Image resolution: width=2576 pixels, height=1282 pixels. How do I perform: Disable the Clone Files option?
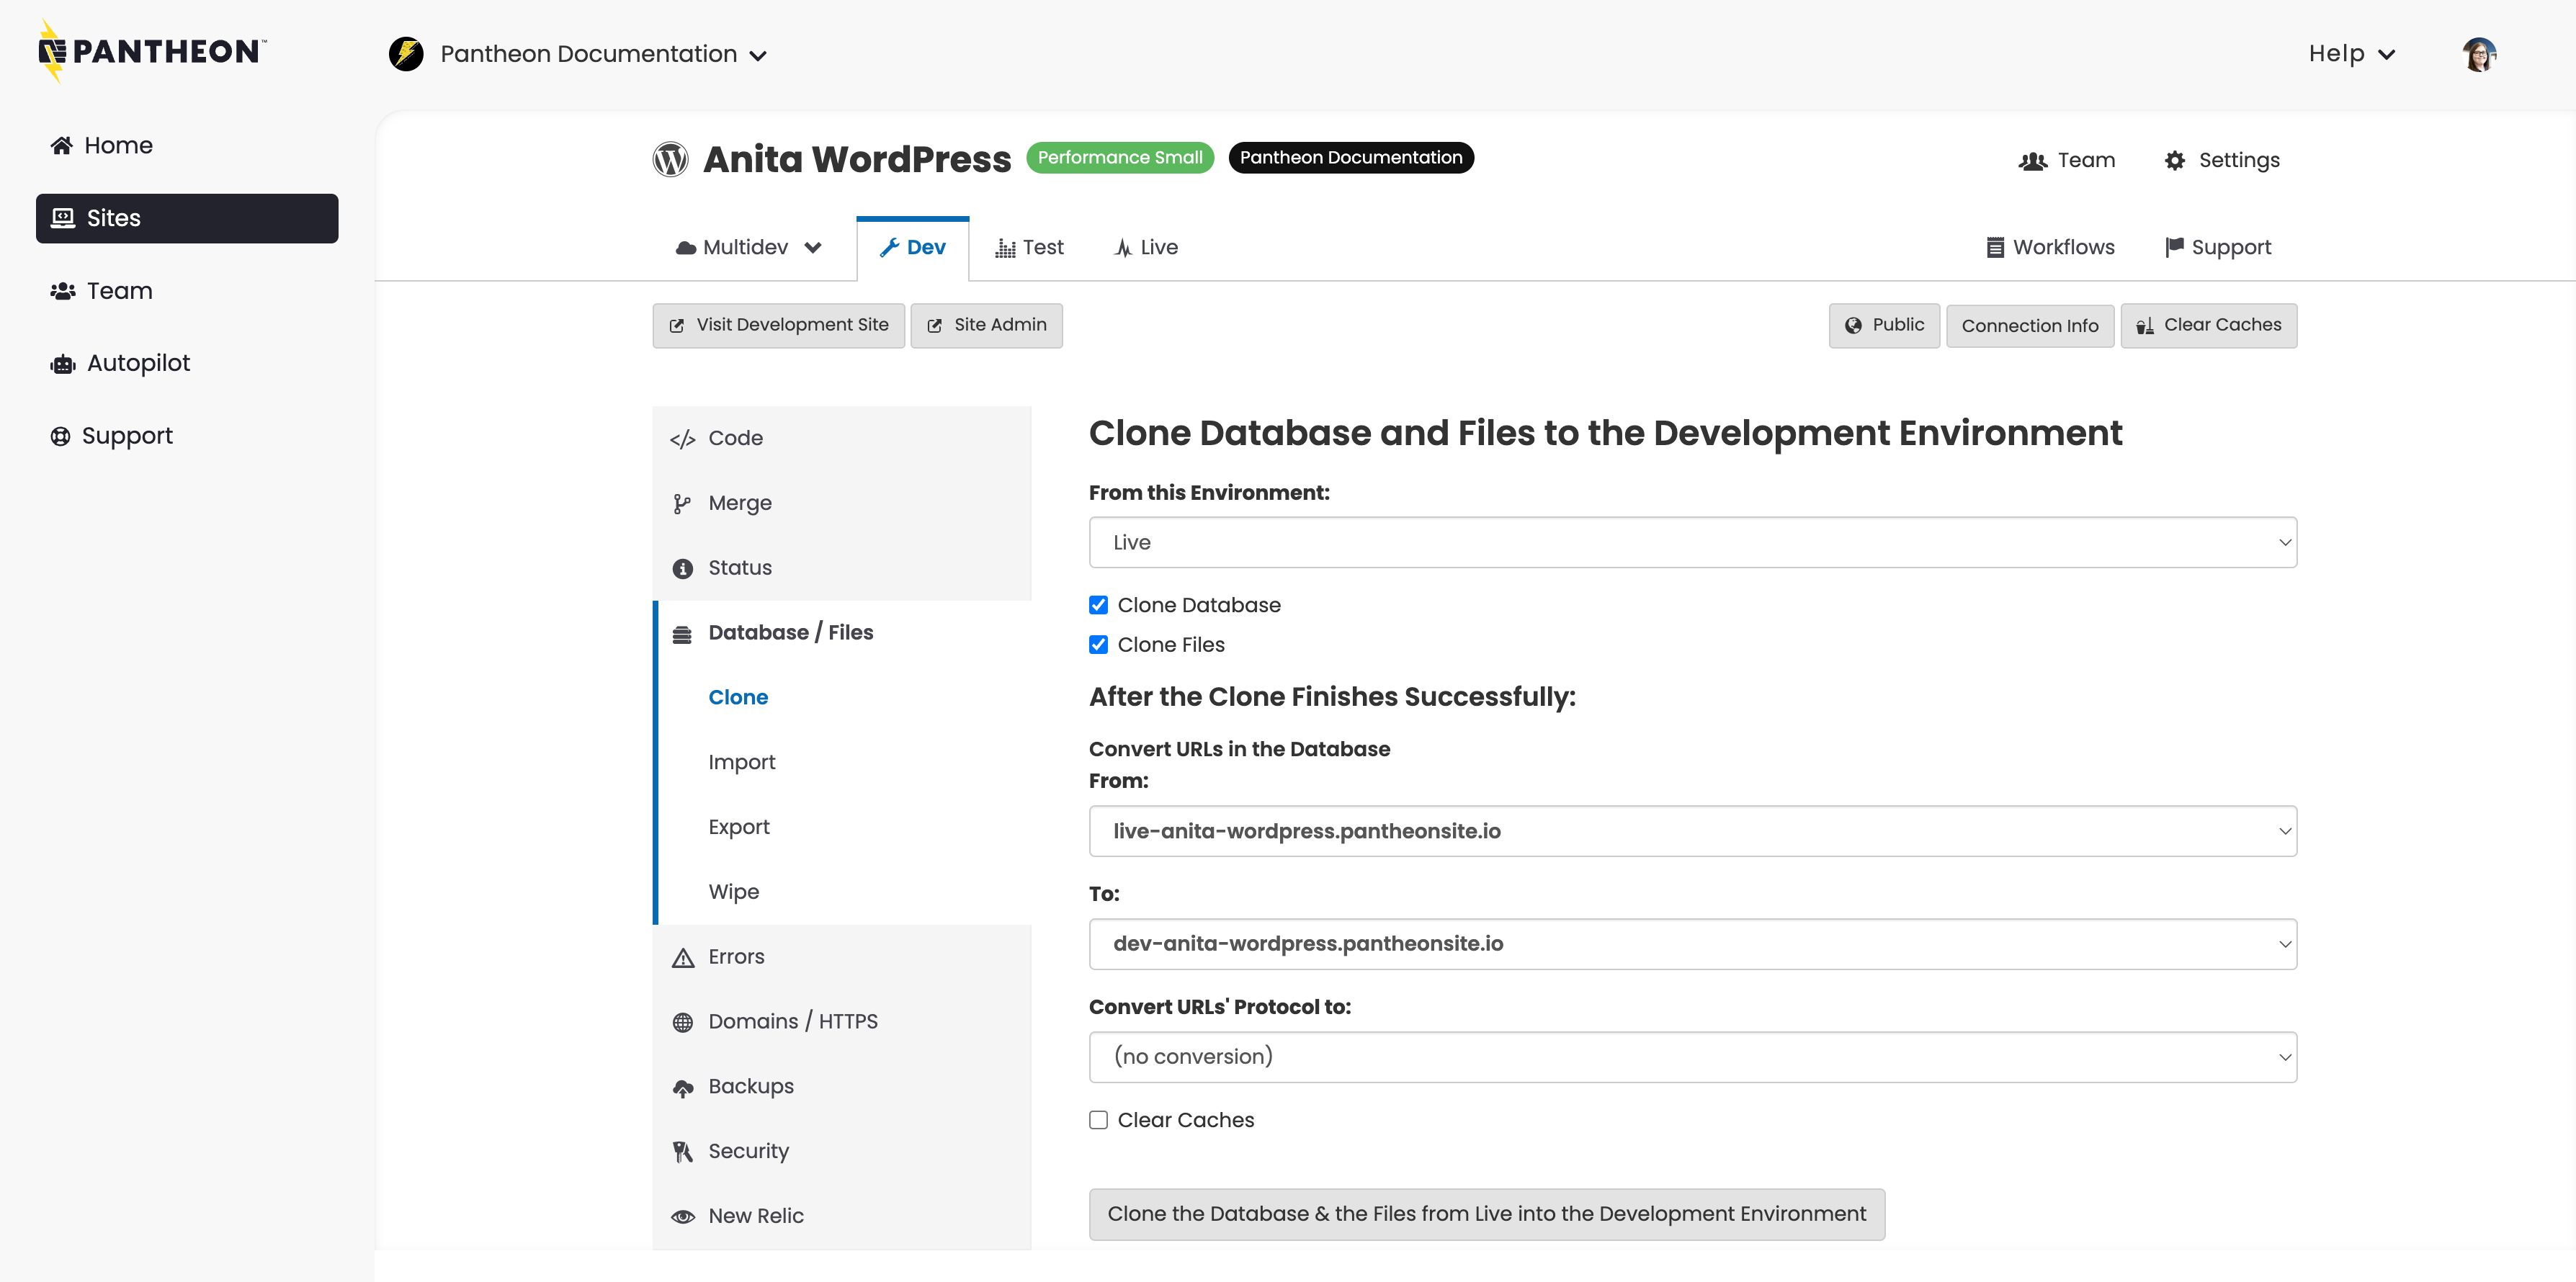1098,644
